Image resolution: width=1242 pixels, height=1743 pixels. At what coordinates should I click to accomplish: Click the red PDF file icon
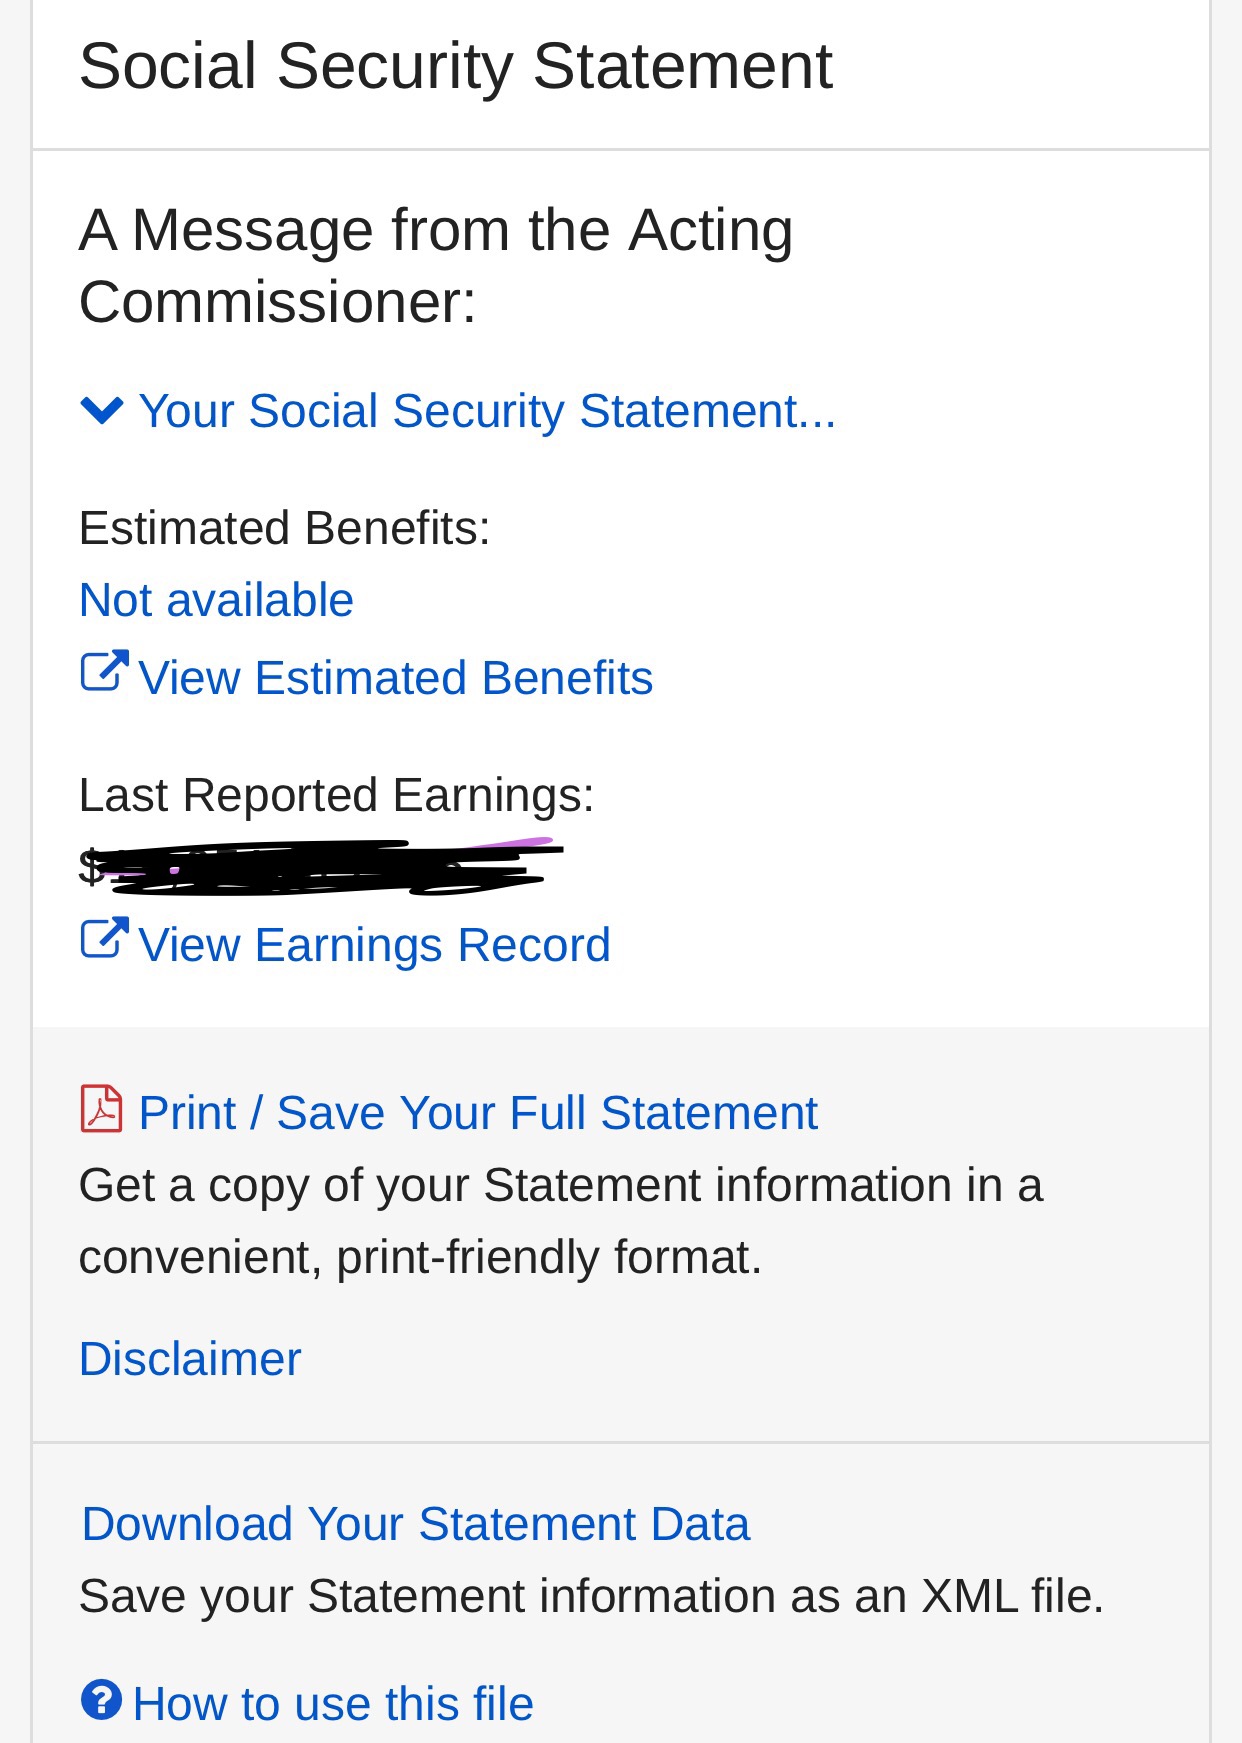(x=101, y=1109)
